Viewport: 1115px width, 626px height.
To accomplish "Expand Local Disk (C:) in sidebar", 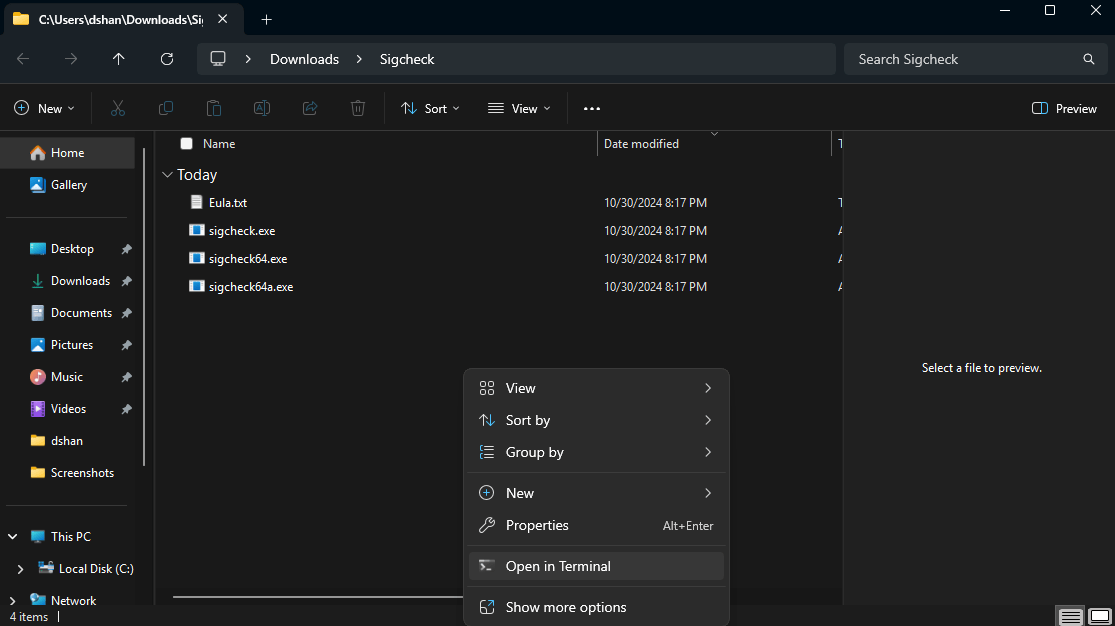I will point(21,569).
